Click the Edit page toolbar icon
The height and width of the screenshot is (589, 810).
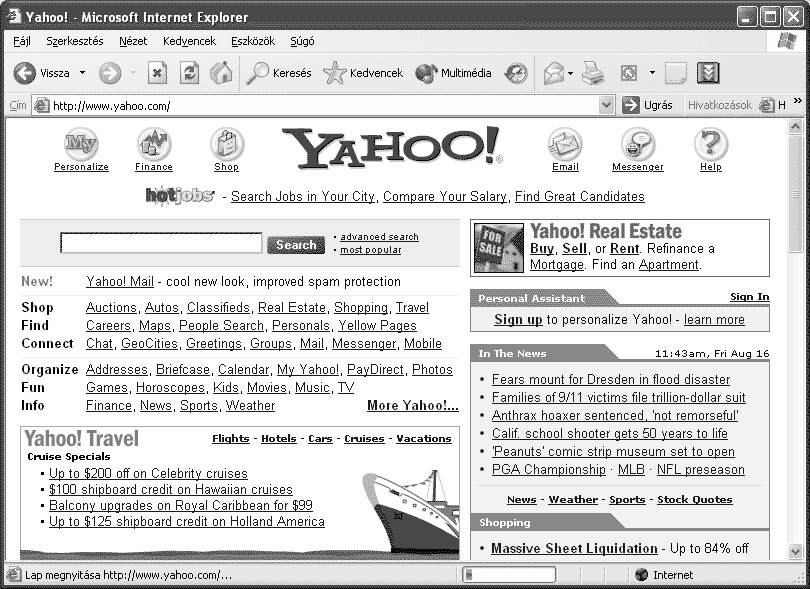click(x=629, y=73)
